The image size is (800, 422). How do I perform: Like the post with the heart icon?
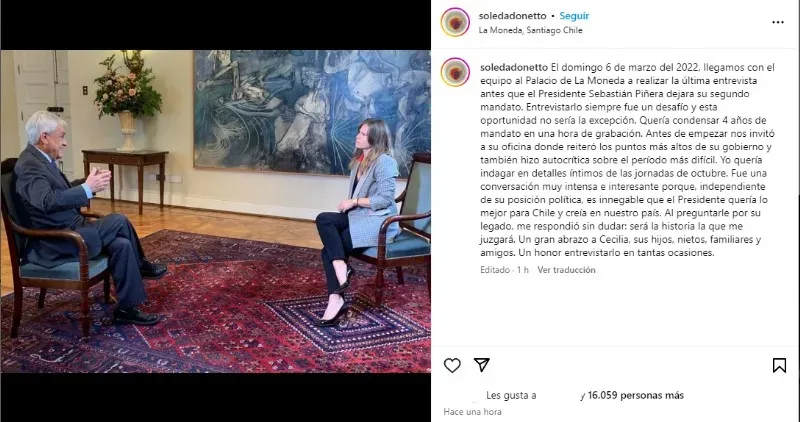452,365
